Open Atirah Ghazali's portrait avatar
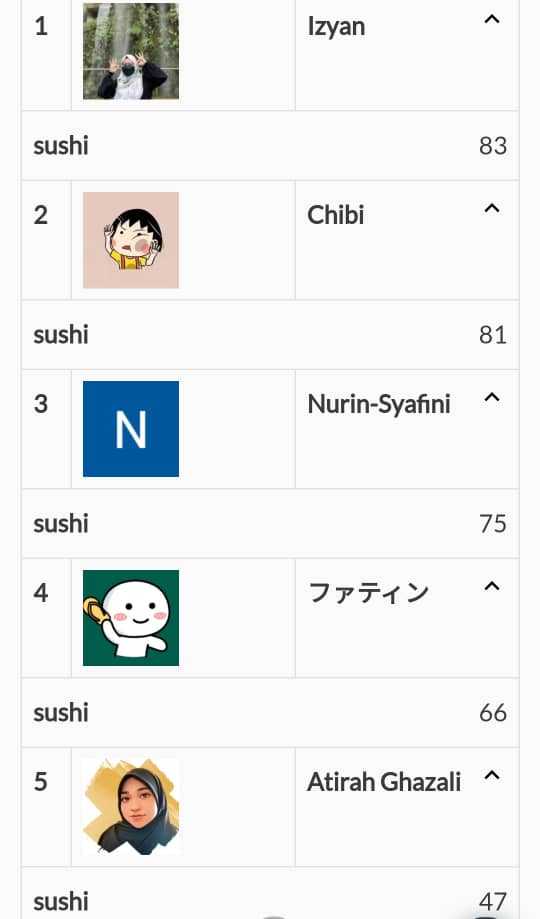This screenshot has height=919, width=540. pos(131,806)
